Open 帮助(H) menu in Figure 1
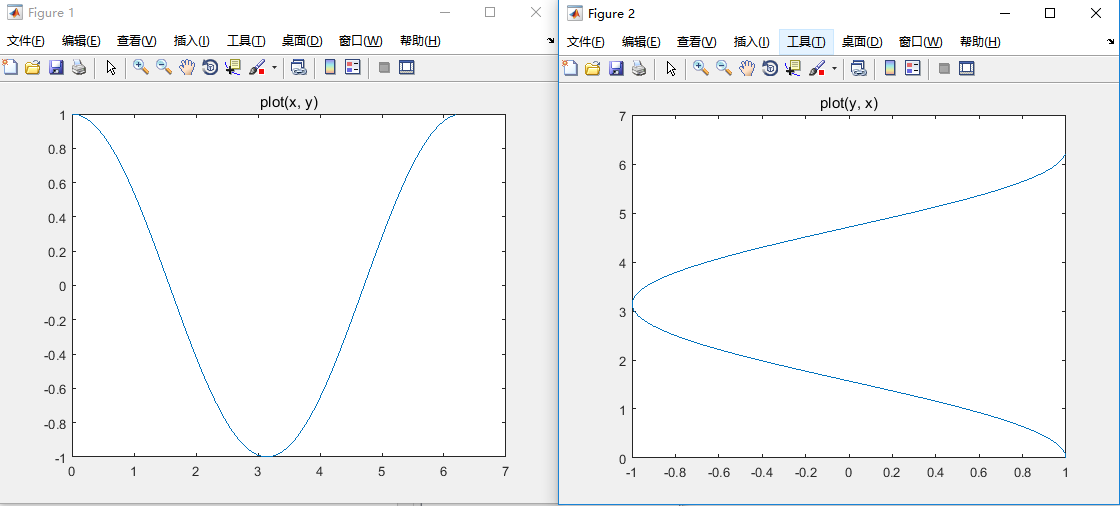The width and height of the screenshot is (1120, 506). point(420,41)
